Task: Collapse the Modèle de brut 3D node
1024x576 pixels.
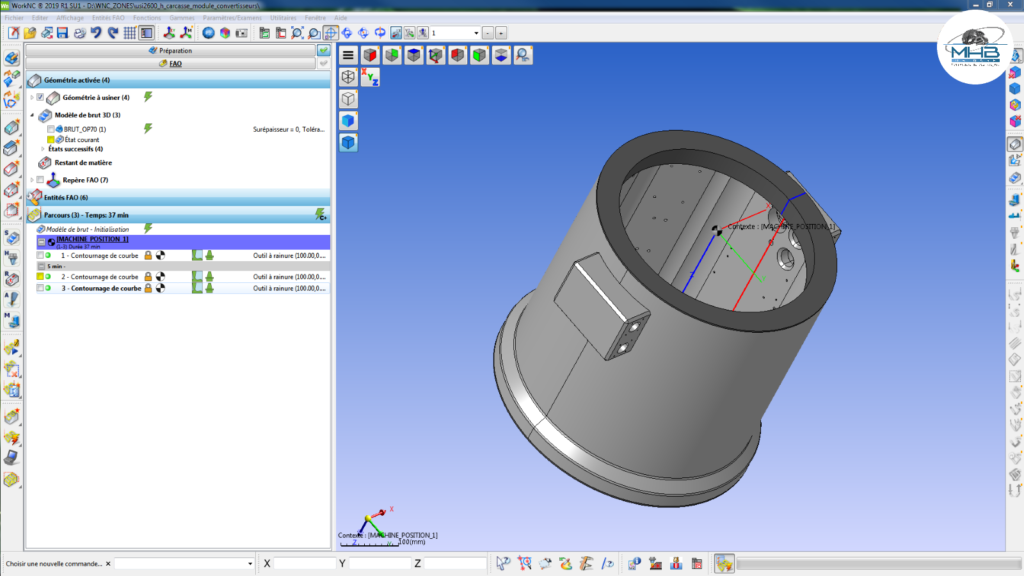Action: [31, 116]
